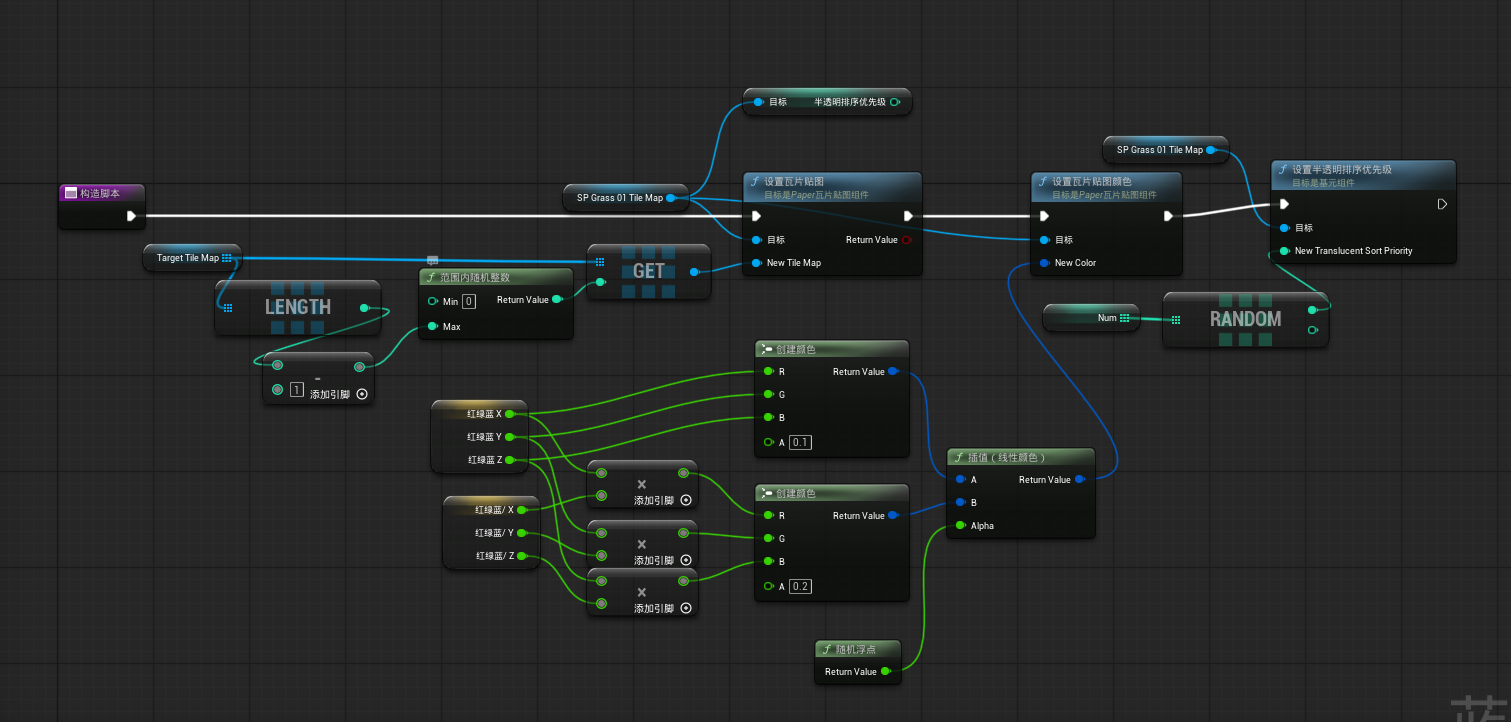Open comment bubble above 范围内随机整数 node
This screenshot has width=1511, height=722.
[x=432, y=260]
